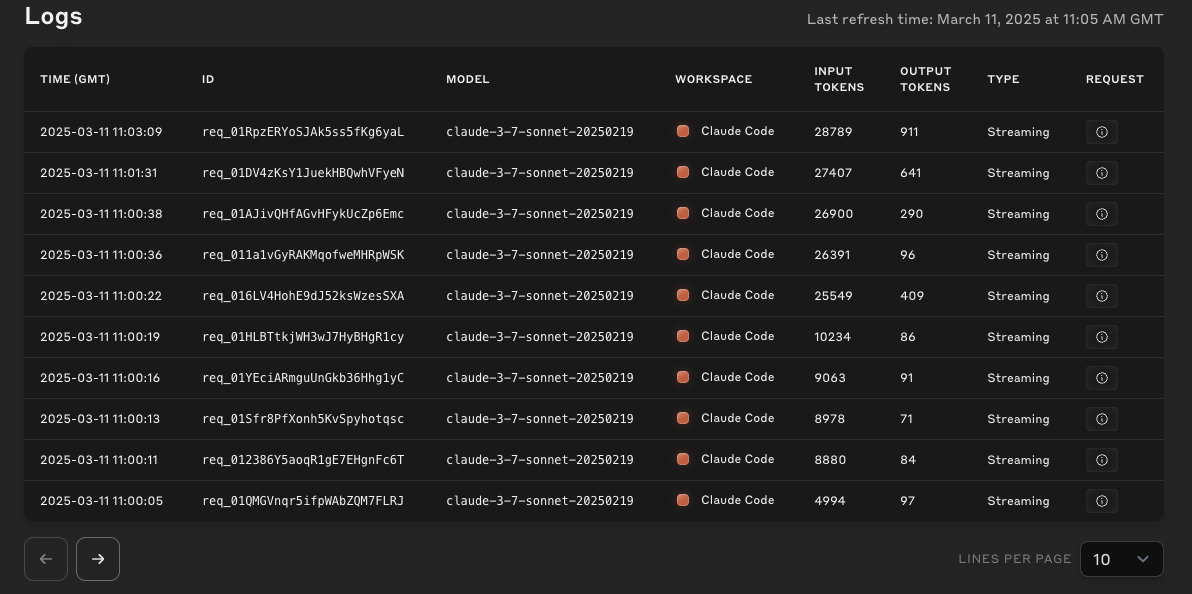
Task: Select request ID req_01AJivQHfAGvHFykUcZp6Emc
Action: (x=303, y=214)
